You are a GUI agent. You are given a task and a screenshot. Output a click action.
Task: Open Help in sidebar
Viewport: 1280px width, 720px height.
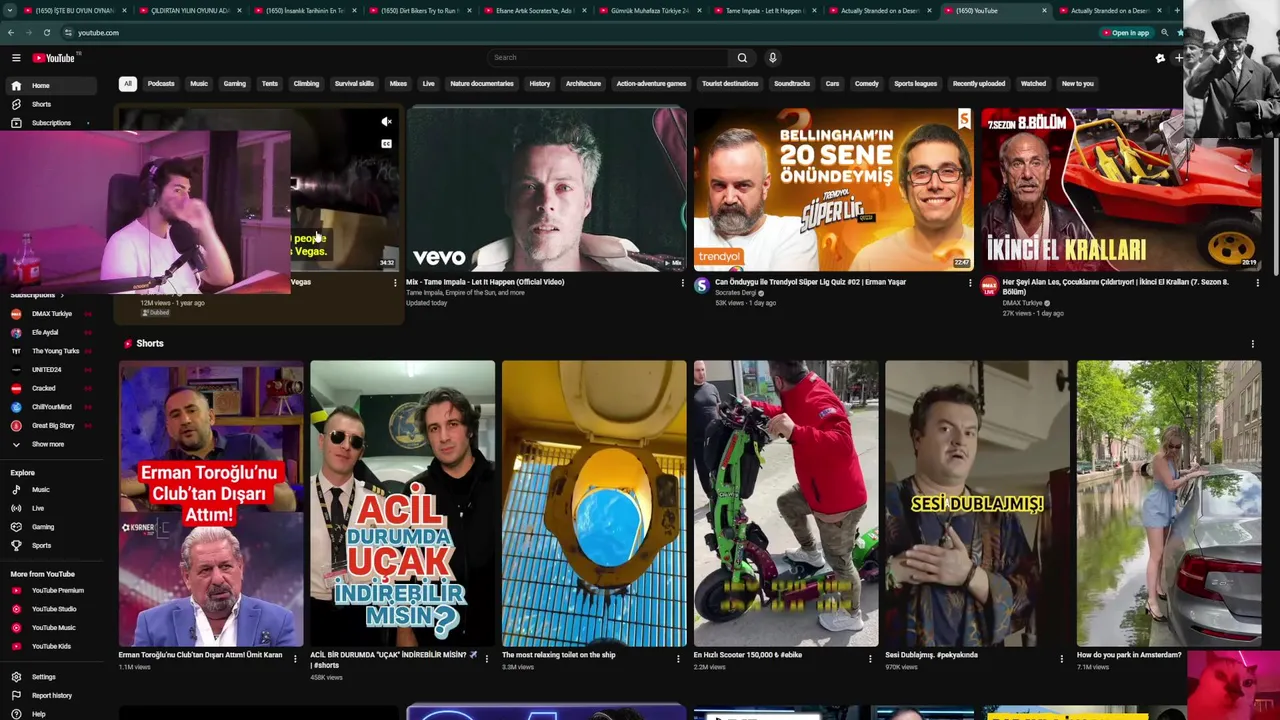pyautogui.click(x=38, y=714)
